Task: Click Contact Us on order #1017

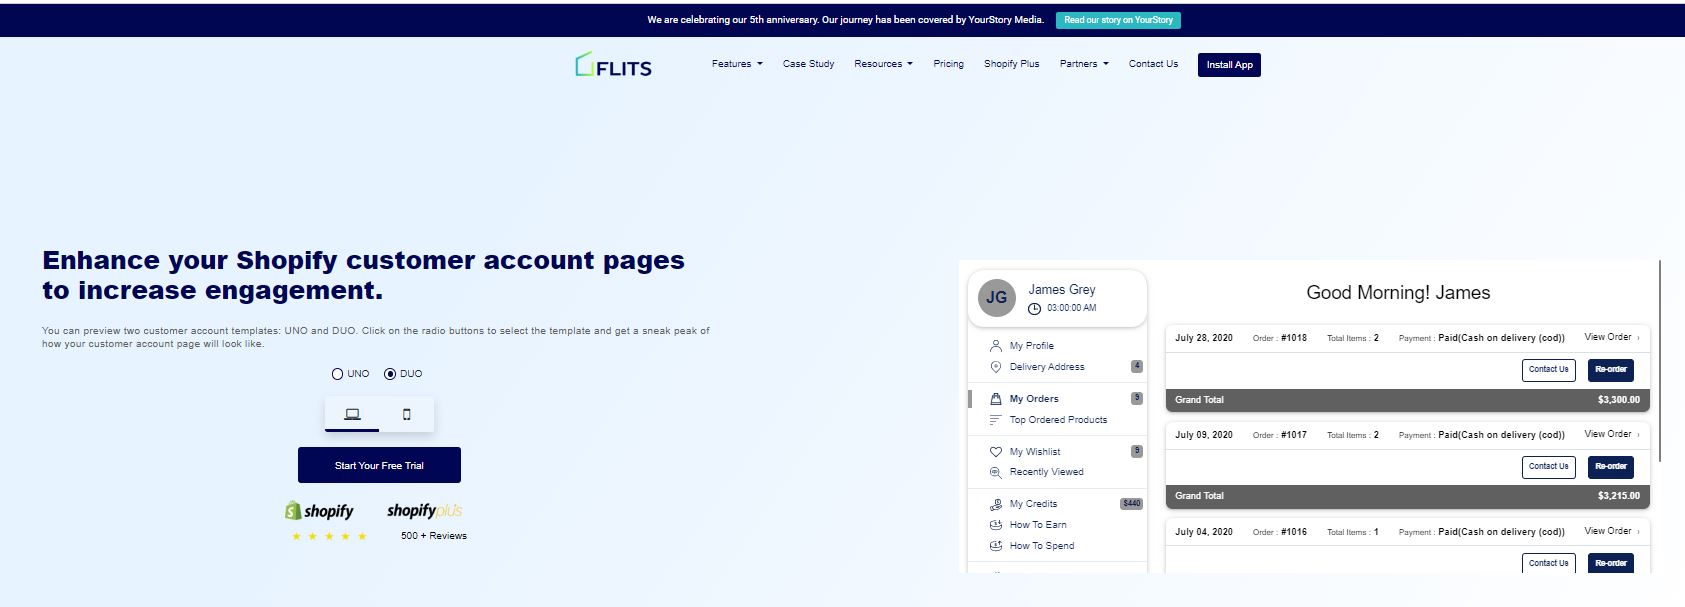Action: (1548, 467)
